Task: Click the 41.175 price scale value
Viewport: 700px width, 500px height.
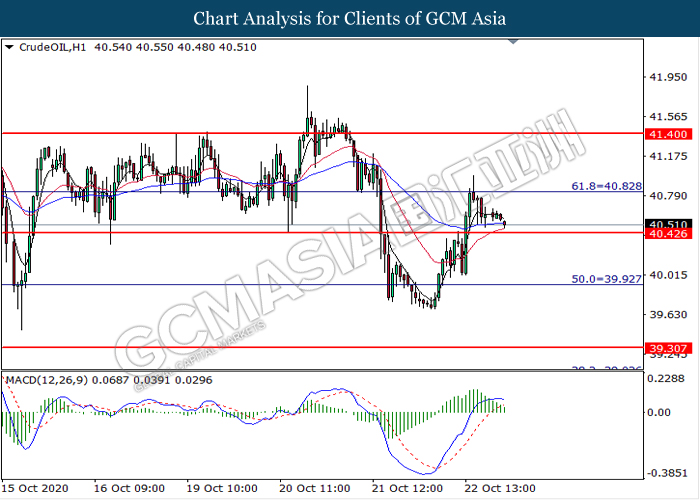Action: [x=668, y=156]
